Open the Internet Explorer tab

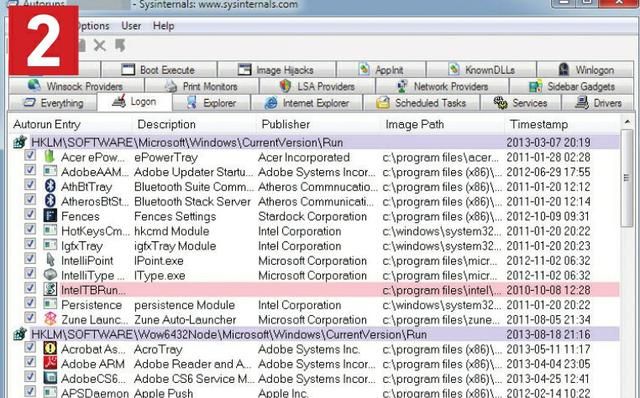tap(307, 102)
